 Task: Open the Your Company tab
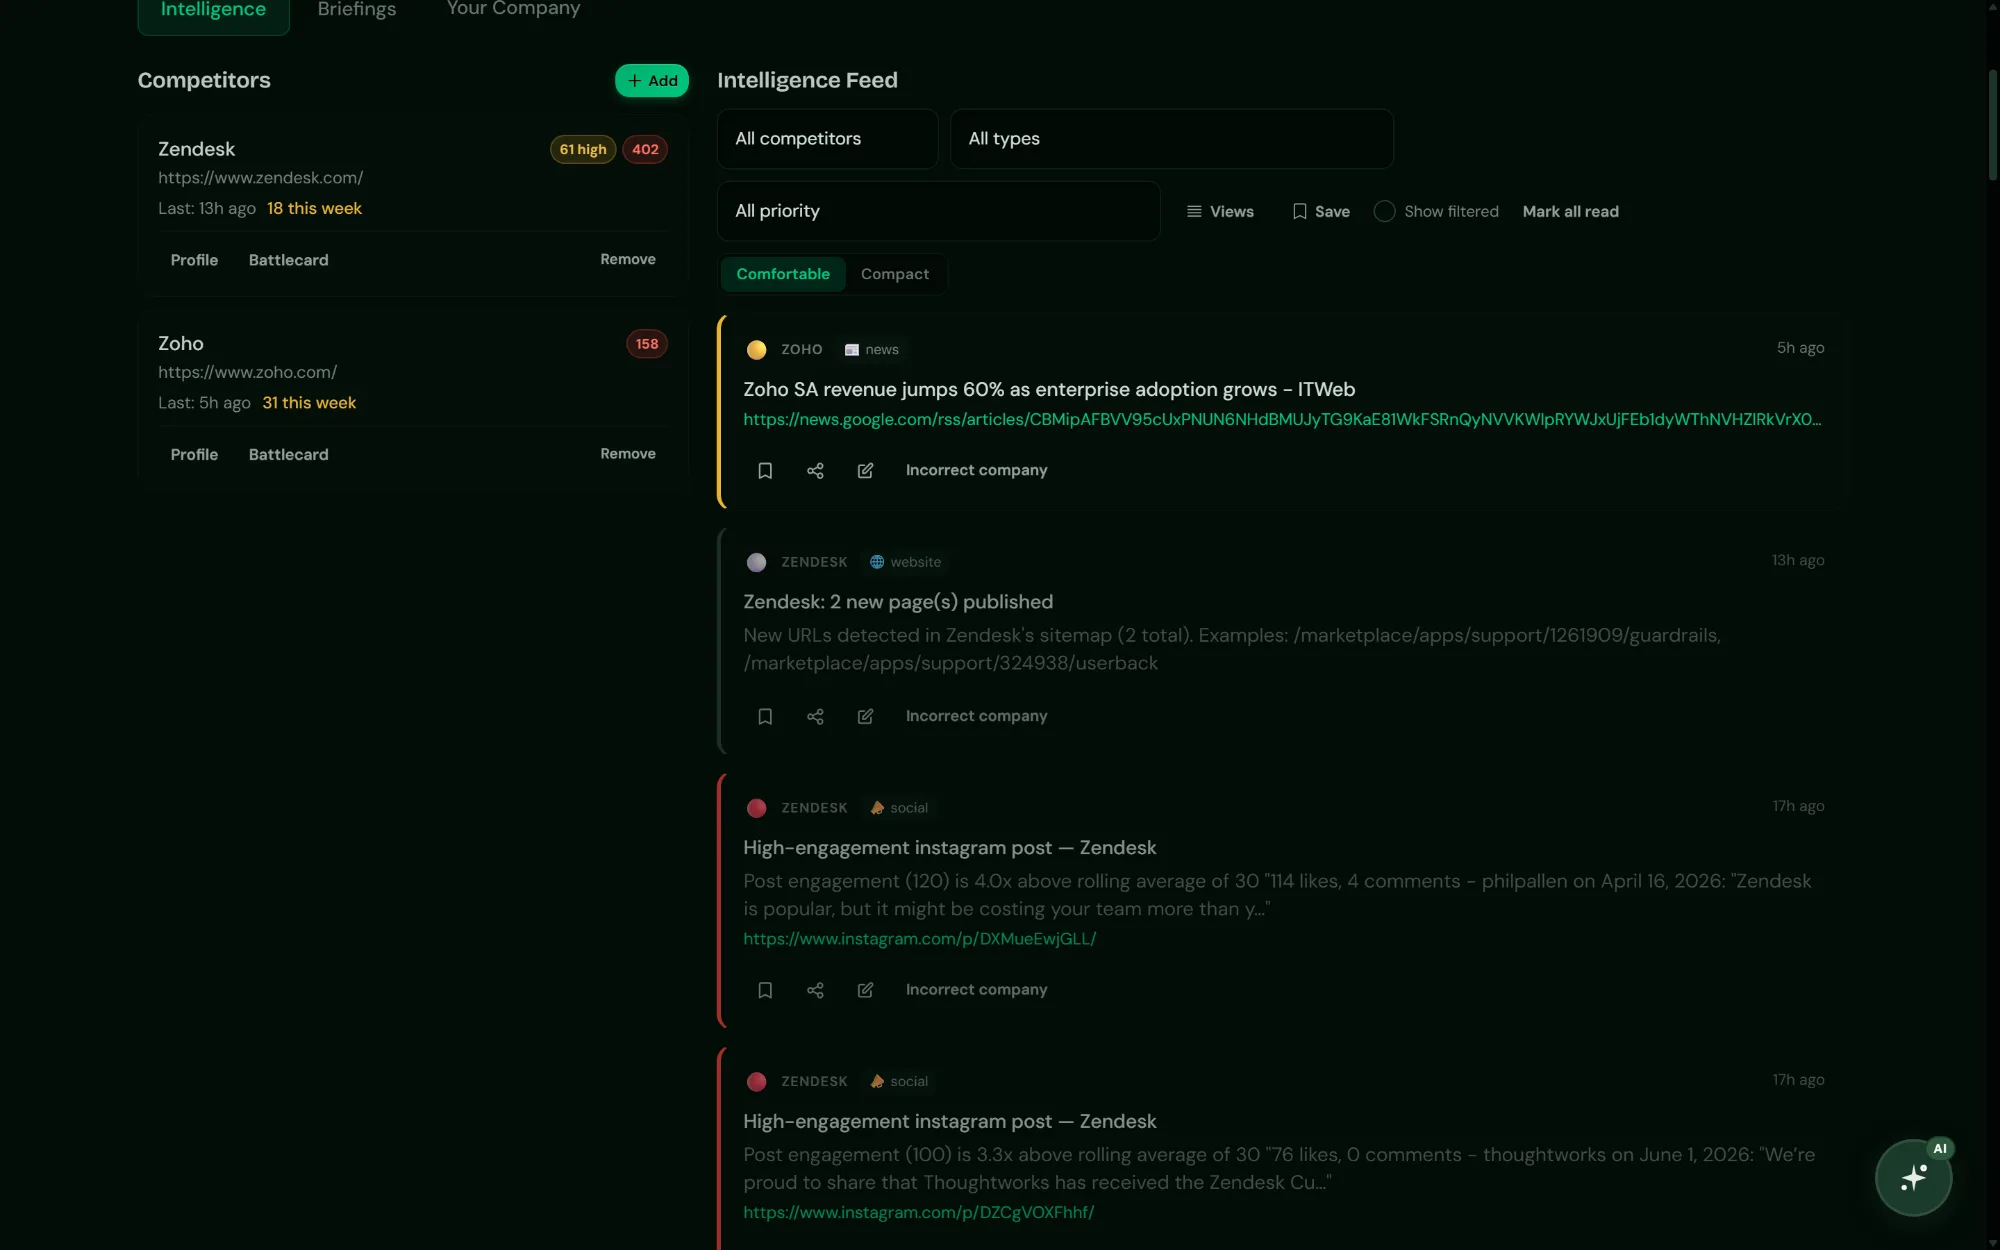coord(513,10)
